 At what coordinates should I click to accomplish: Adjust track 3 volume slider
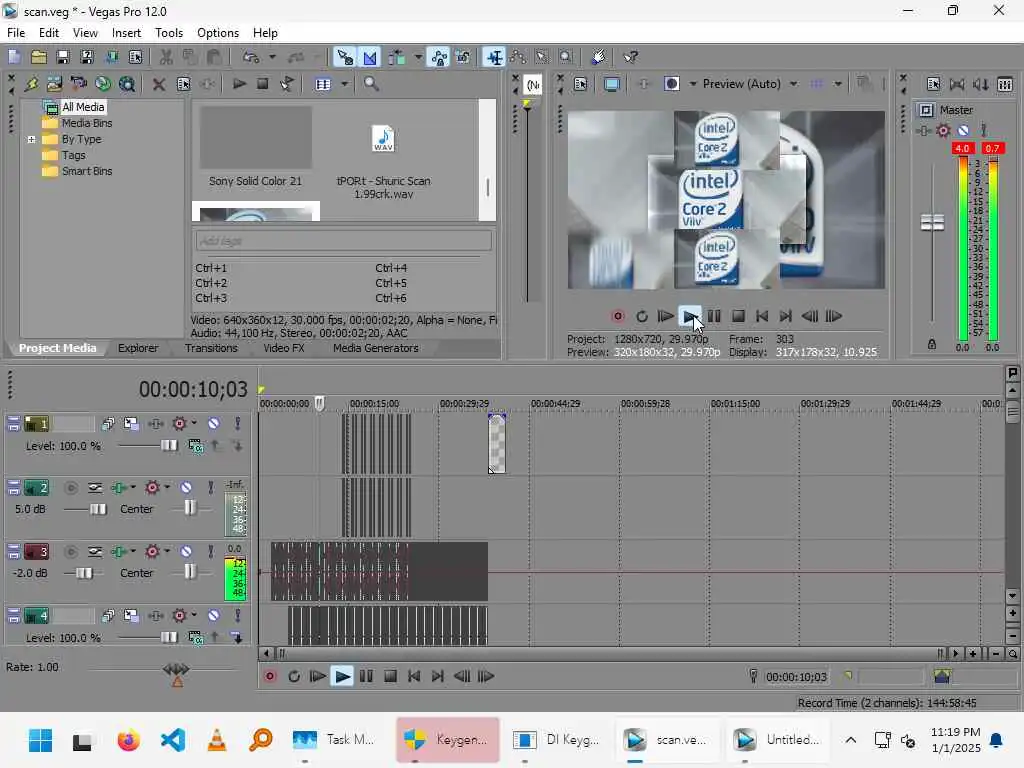pyautogui.click(x=84, y=573)
